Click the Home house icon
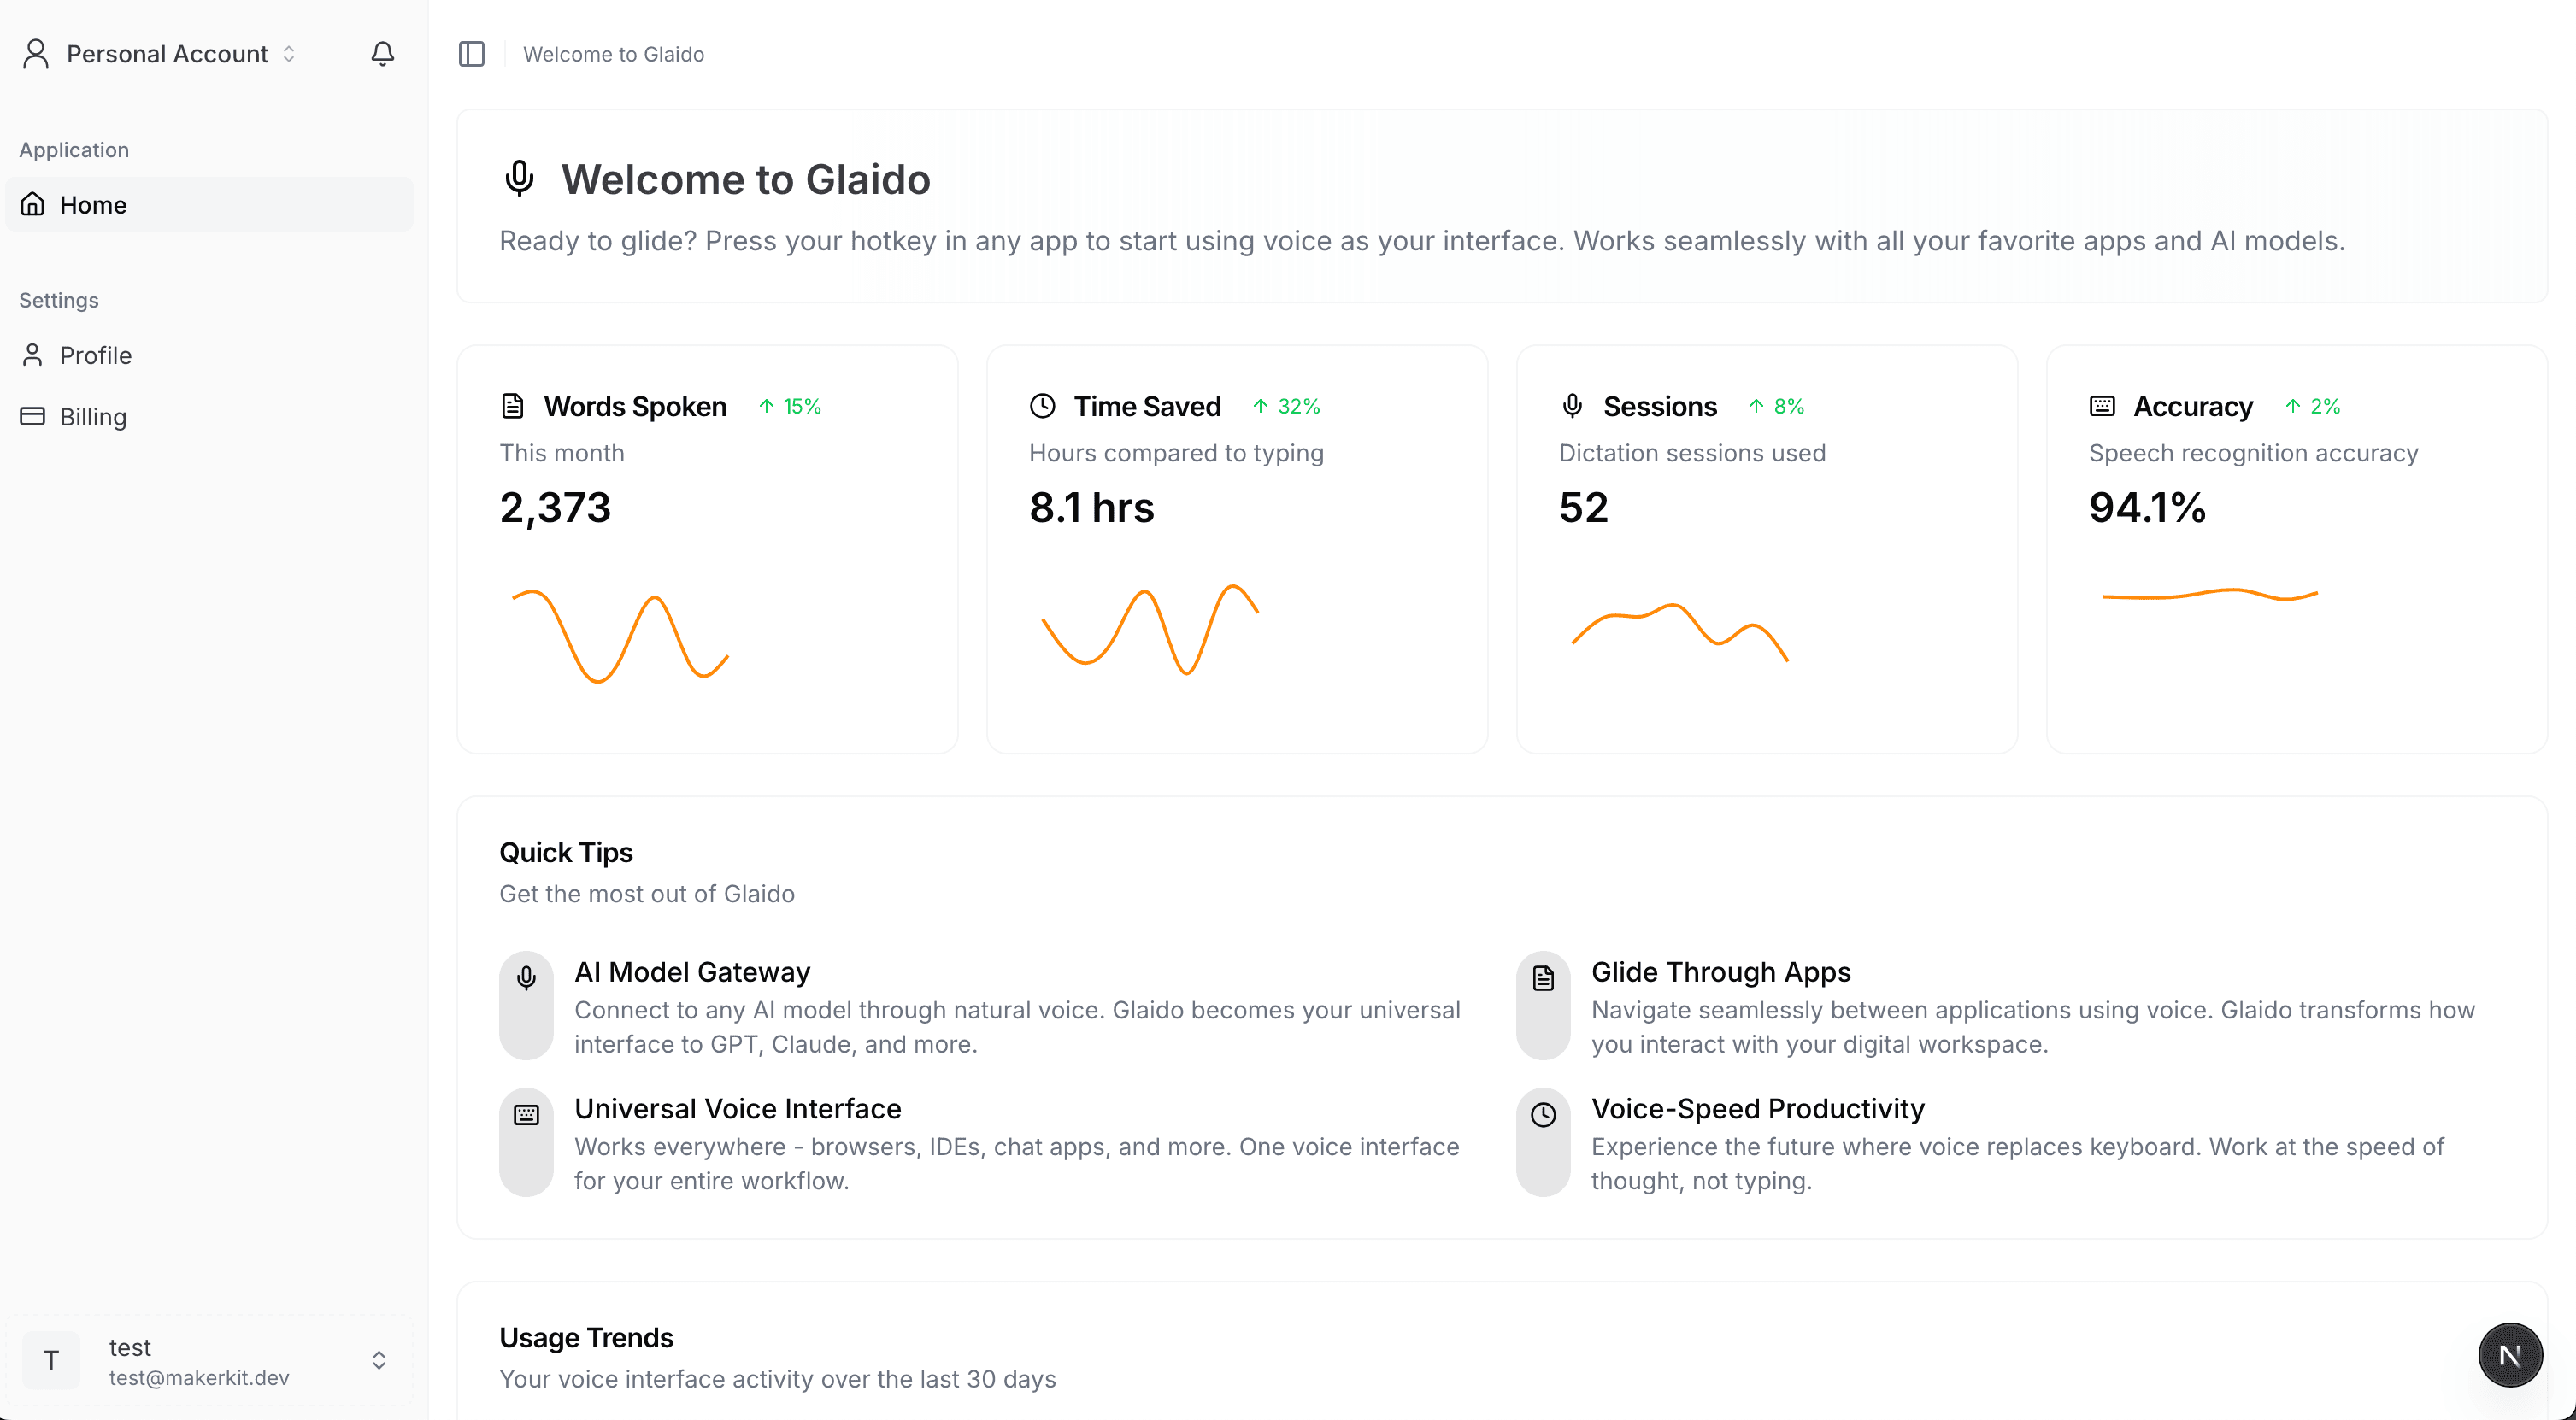 33,205
